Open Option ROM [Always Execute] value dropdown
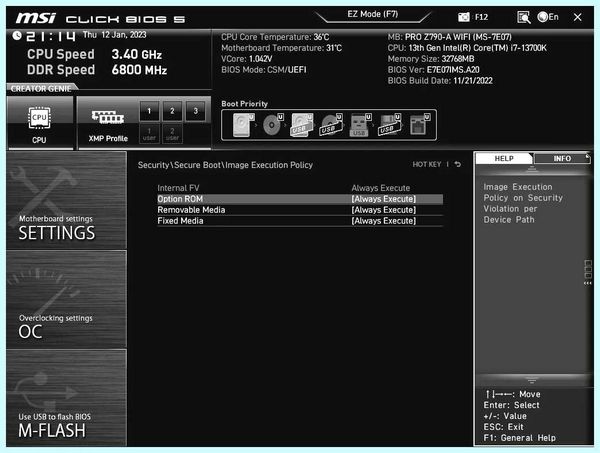This screenshot has width=600, height=453. [383, 199]
